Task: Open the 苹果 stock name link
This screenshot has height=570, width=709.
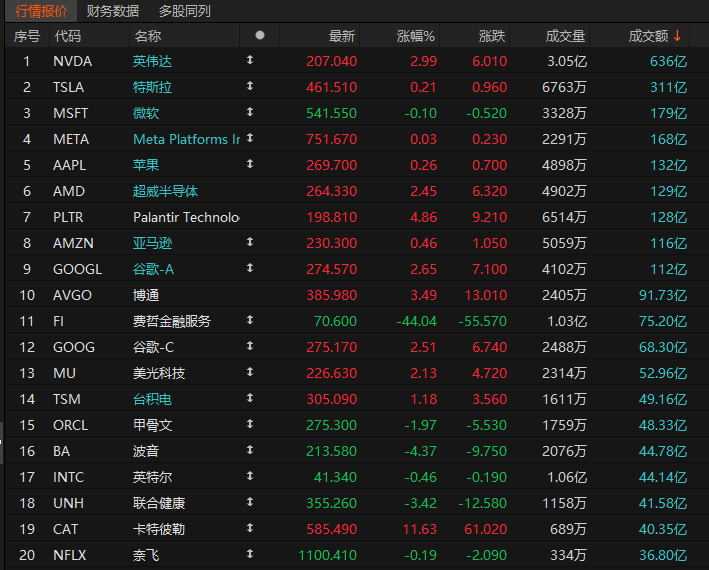Action: tap(146, 165)
